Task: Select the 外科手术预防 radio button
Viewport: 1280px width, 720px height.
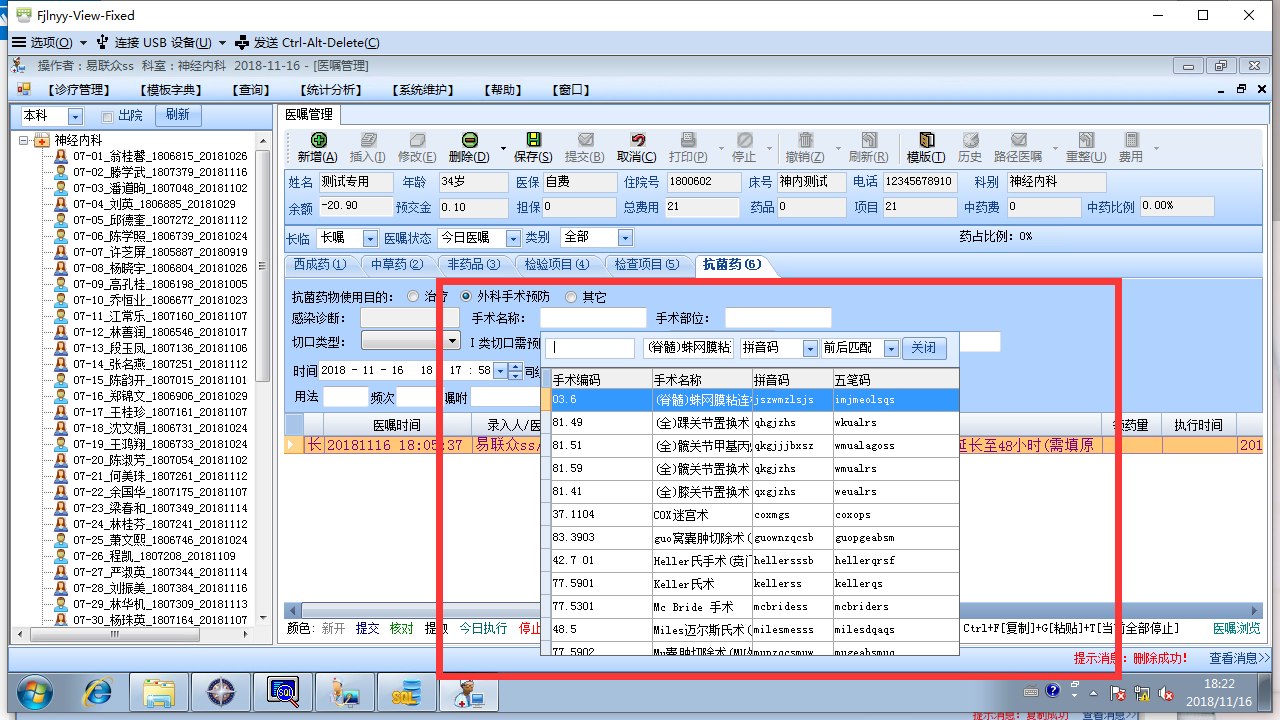Action: (466, 297)
